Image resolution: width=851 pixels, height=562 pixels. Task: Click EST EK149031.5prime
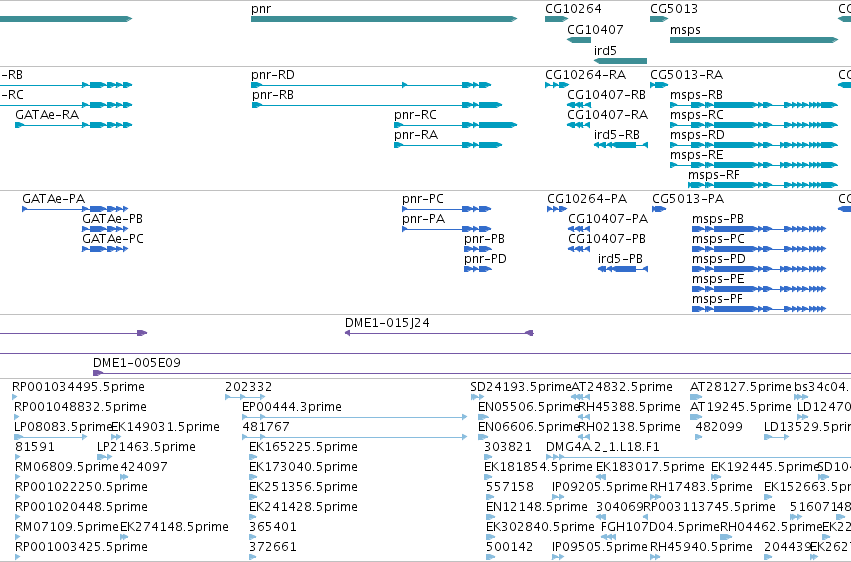(x=165, y=427)
